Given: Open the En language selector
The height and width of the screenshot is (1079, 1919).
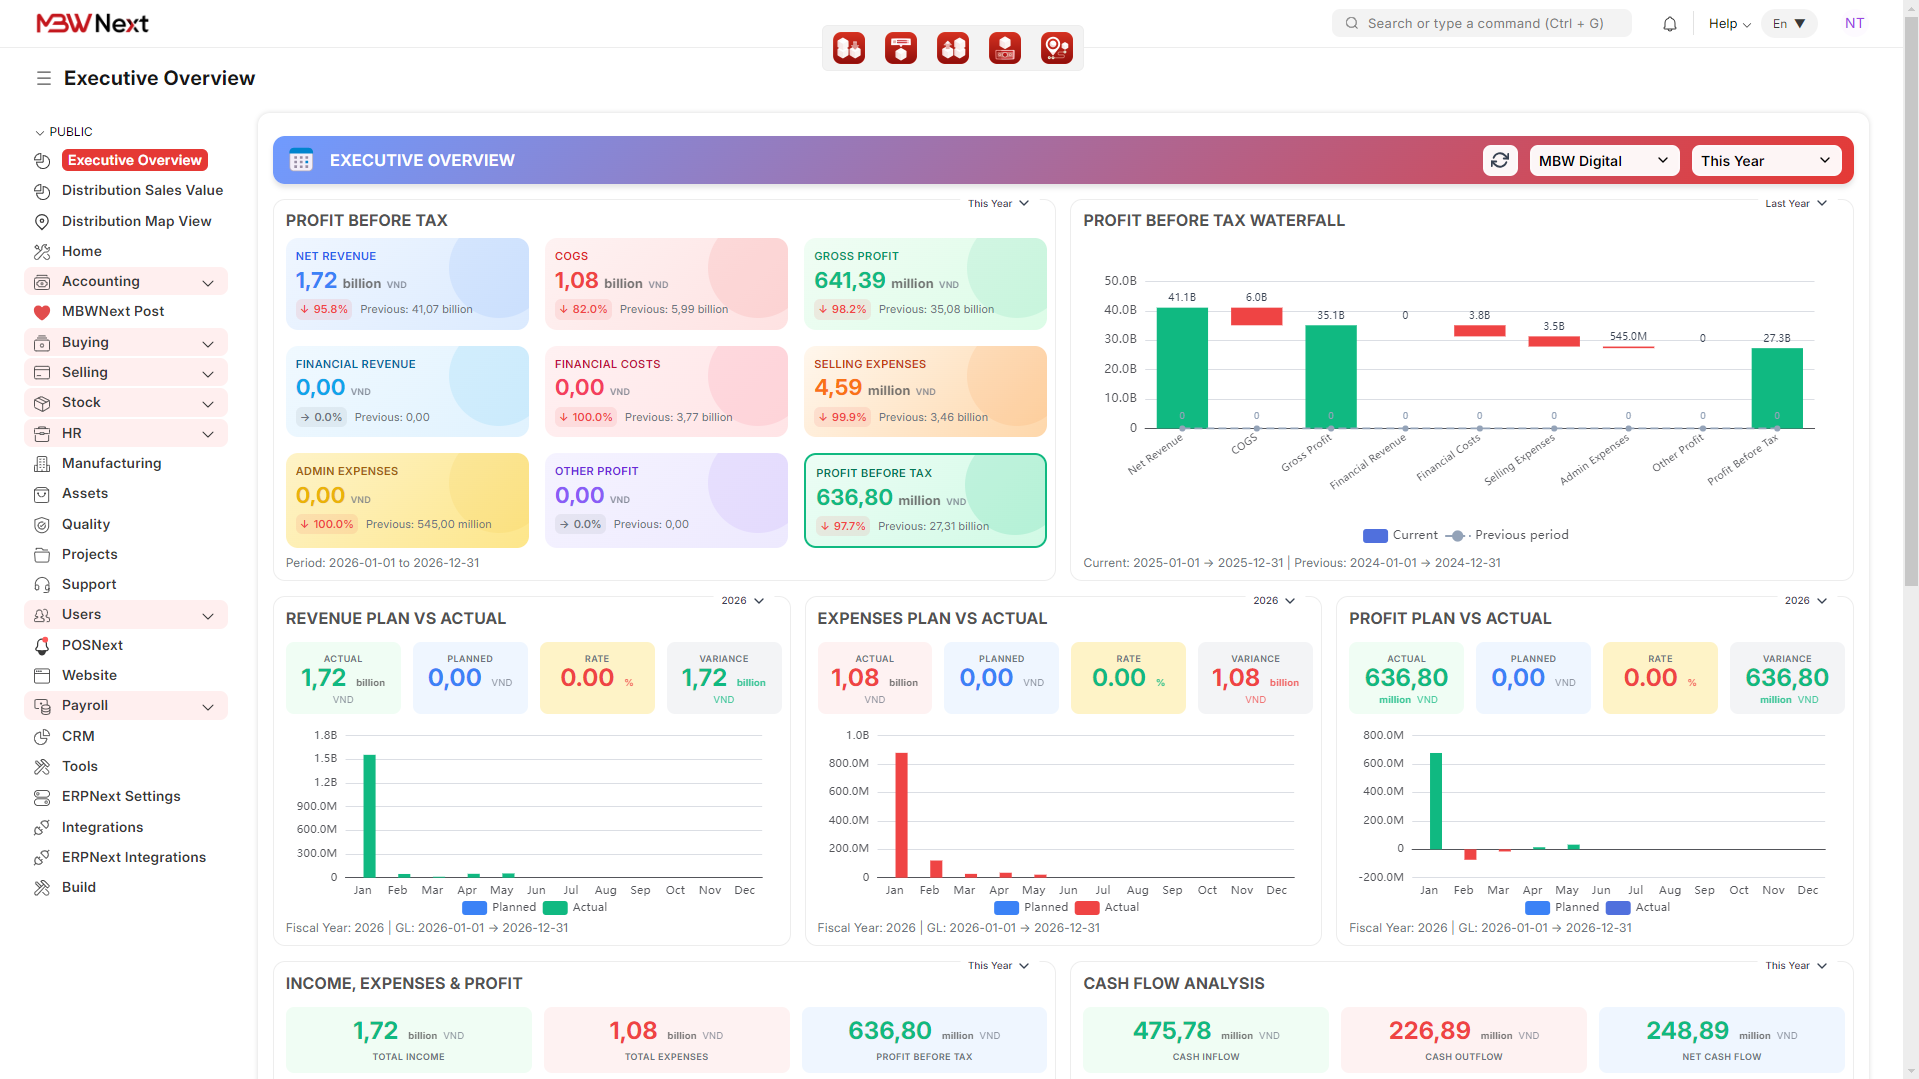Looking at the screenshot, I should pos(1789,24).
